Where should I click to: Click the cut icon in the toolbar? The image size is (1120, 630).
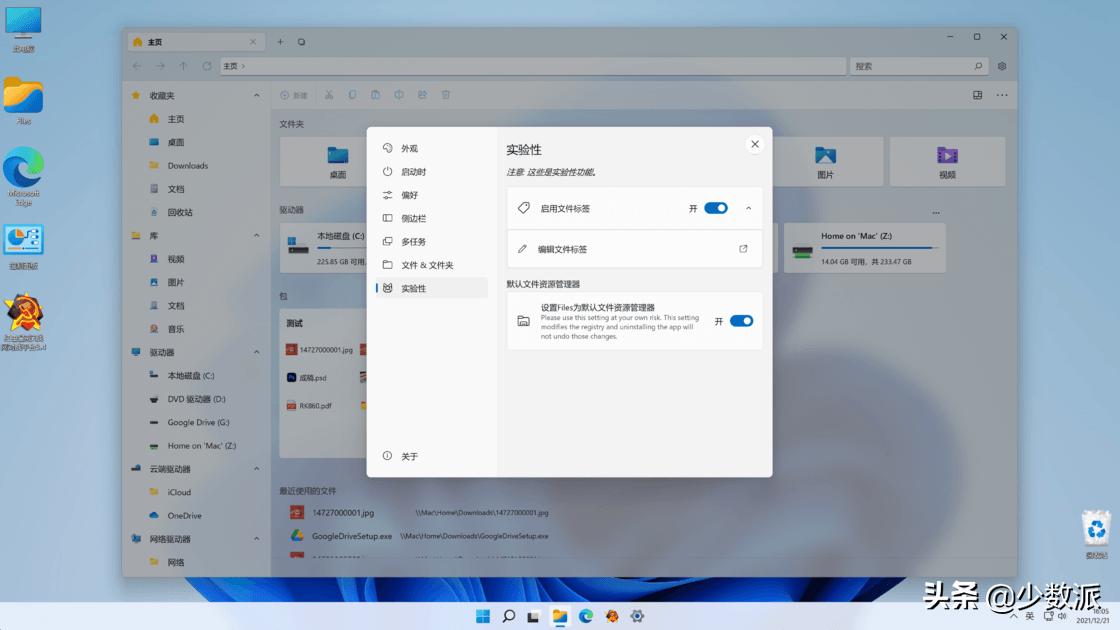pyautogui.click(x=327, y=94)
